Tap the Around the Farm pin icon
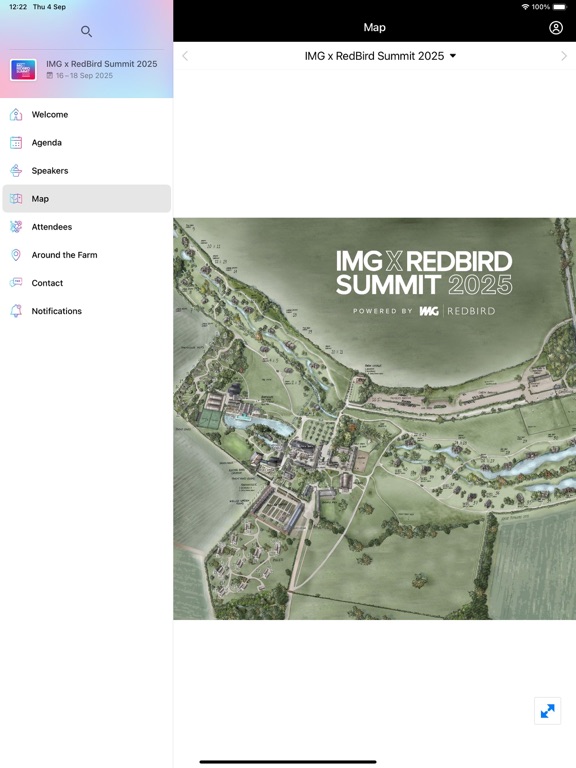The width and height of the screenshot is (576, 768). (x=16, y=255)
